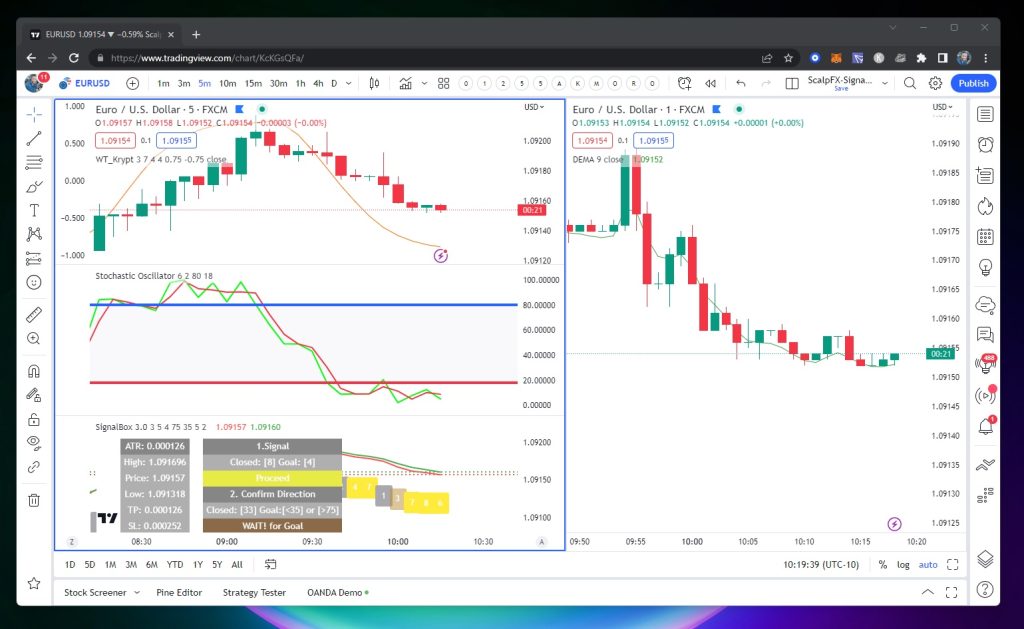
Task: Click the chart settings gear icon
Action: click(x=935, y=83)
